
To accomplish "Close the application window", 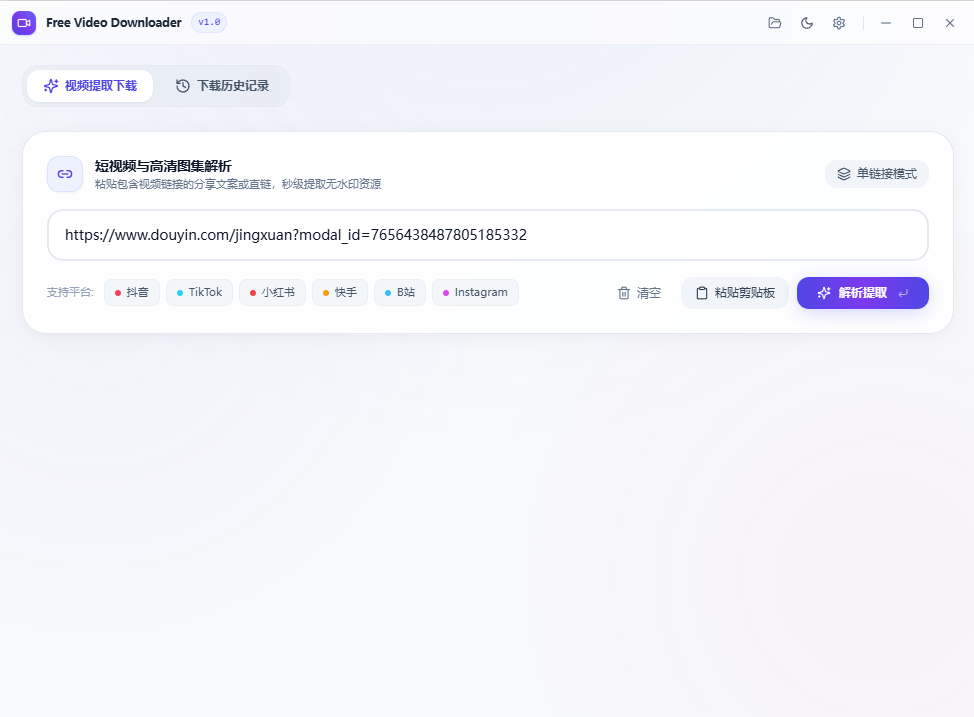I will [x=950, y=23].
